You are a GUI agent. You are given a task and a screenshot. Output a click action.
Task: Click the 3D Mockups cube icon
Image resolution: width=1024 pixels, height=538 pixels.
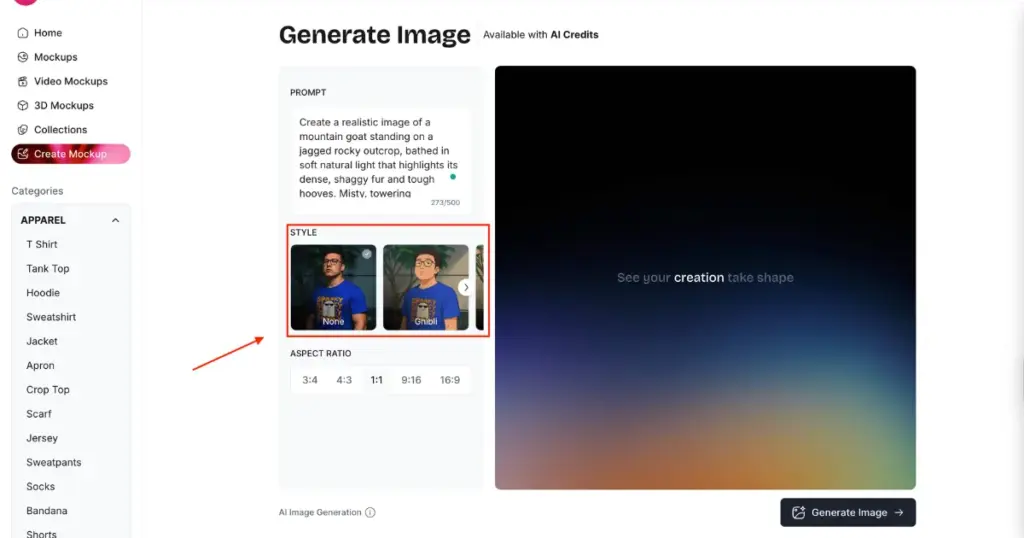pos(23,105)
